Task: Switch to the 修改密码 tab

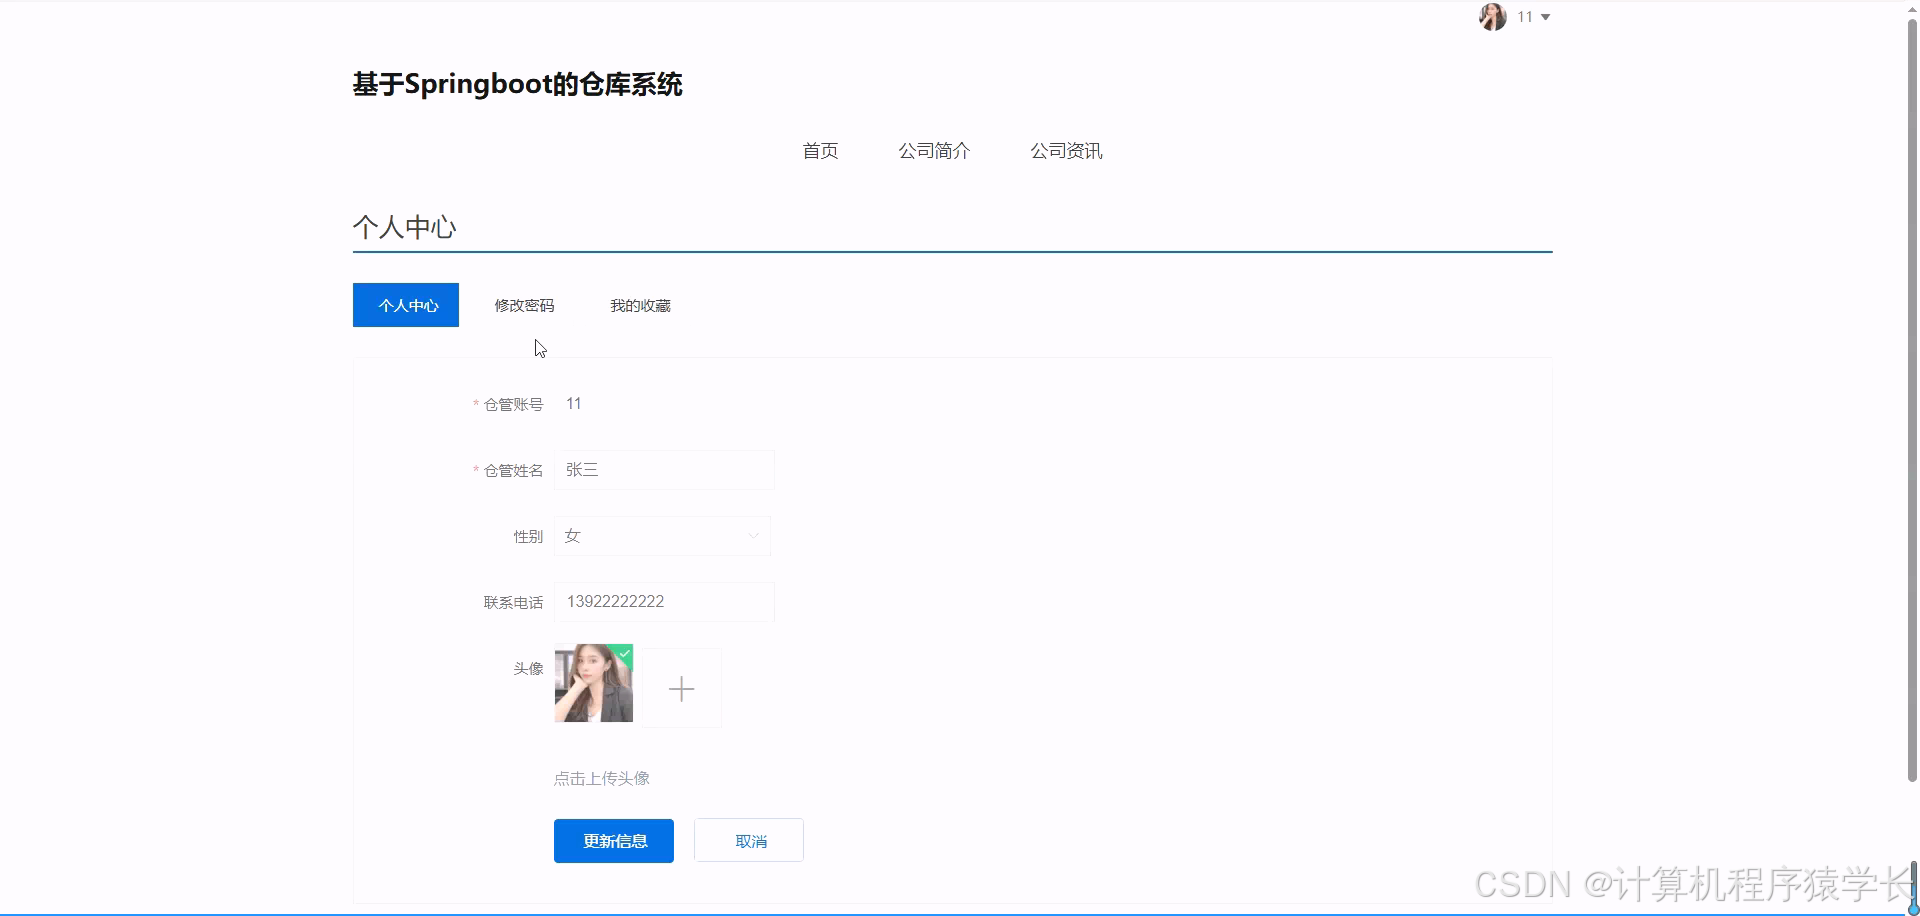Action: 524,305
